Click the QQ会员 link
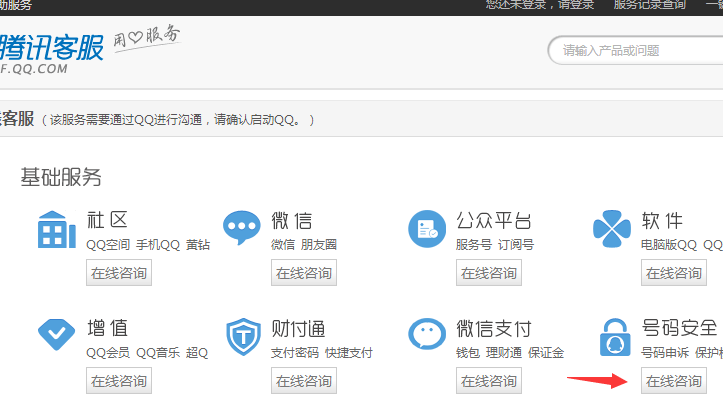Screen dimensions: 723x408 click(x=108, y=353)
